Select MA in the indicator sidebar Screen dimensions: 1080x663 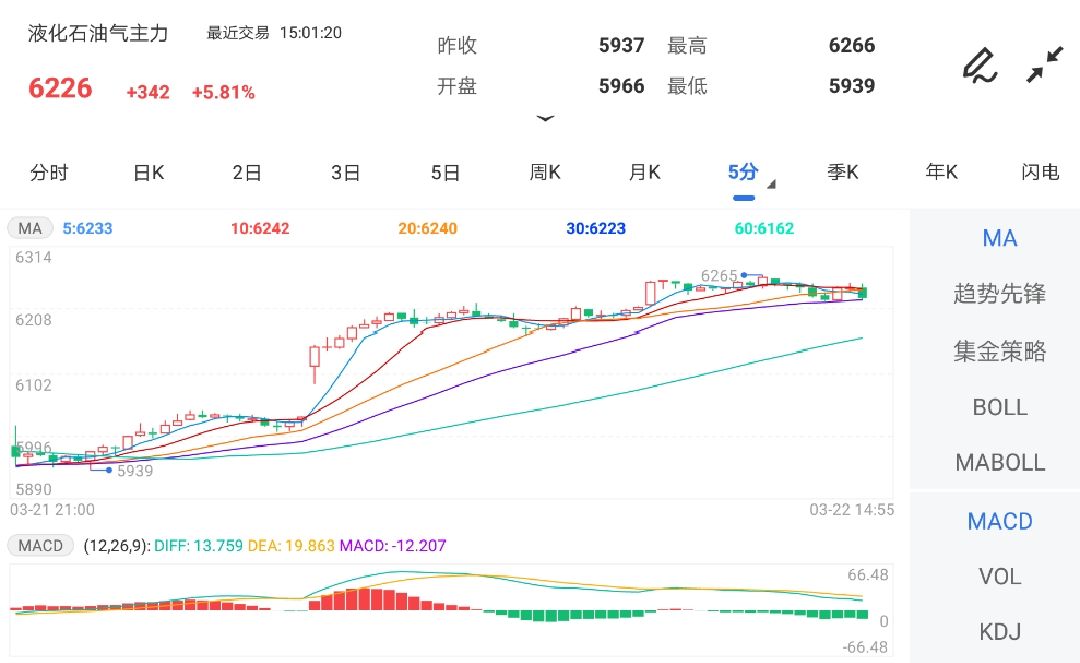click(999, 238)
